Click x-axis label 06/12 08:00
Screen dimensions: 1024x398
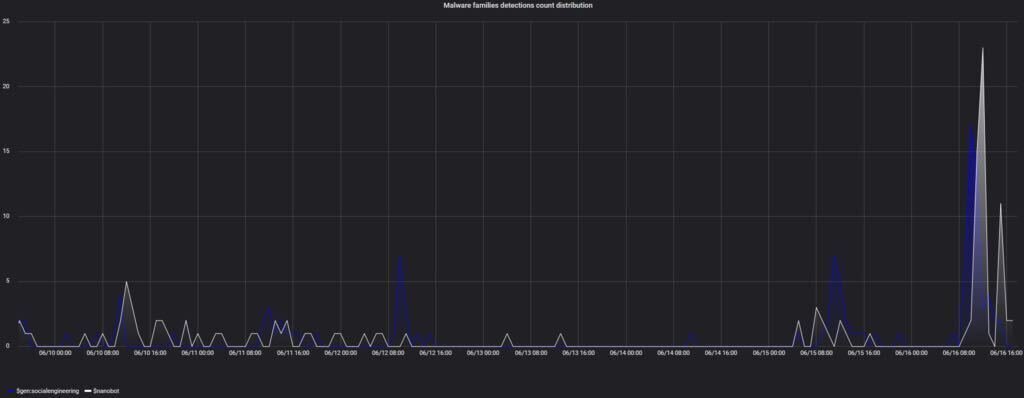(388, 354)
